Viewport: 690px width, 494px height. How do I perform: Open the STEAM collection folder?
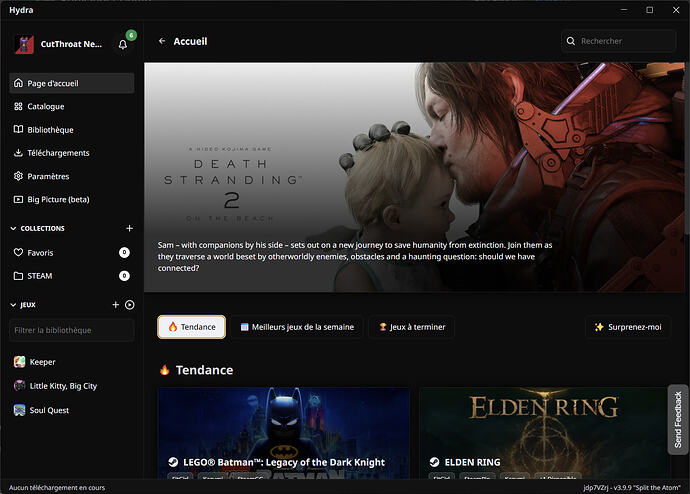pos(72,276)
